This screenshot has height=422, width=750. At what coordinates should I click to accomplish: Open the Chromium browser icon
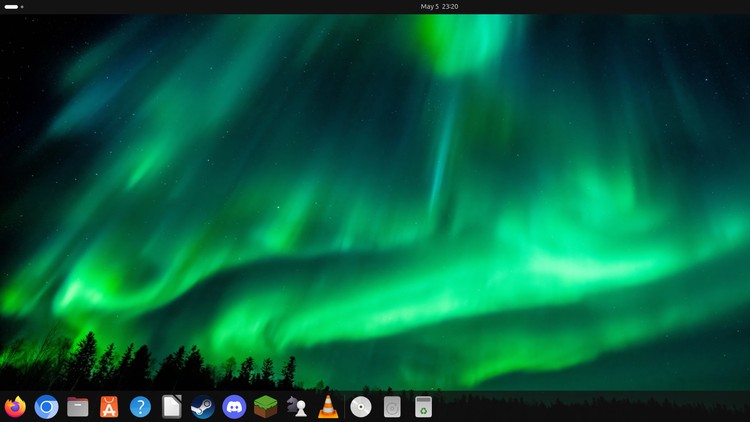46,407
